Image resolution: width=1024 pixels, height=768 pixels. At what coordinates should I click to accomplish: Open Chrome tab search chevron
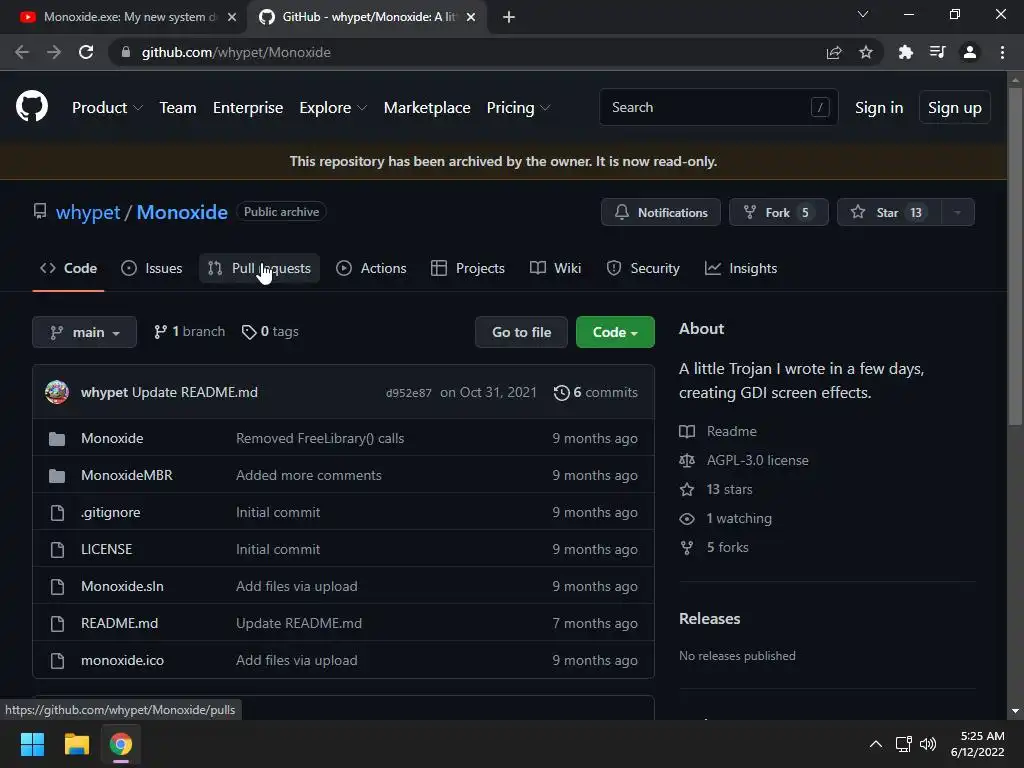[x=863, y=14]
